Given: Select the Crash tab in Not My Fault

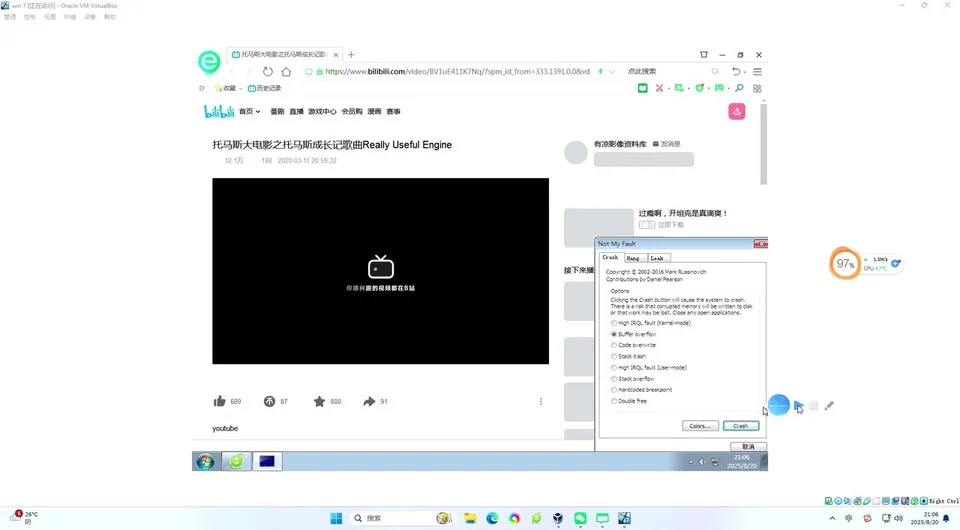Looking at the screenshot, I should 610,258.
